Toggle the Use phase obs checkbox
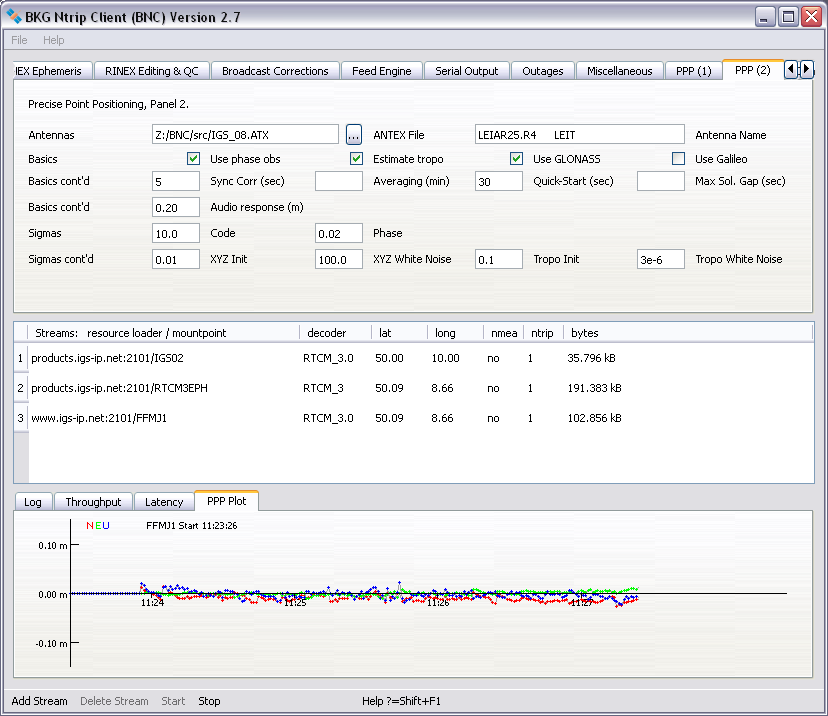Viewport: 828px width, 716px height. click(x=194, y=159)
